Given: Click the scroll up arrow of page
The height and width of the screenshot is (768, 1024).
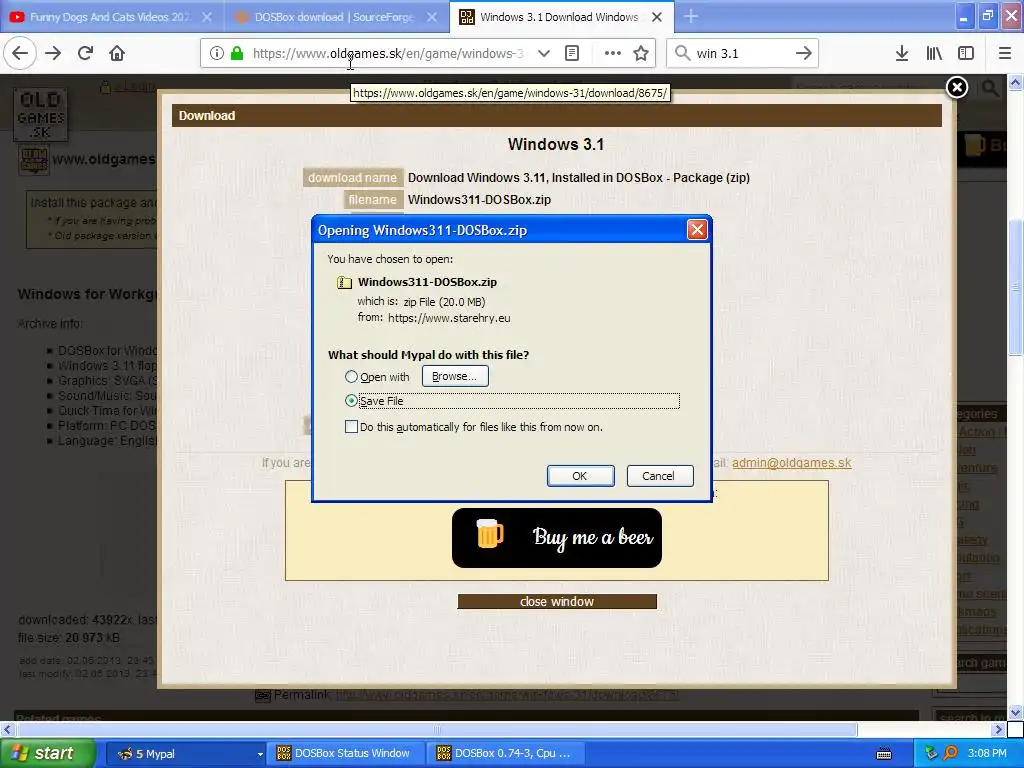Looking at the screenshot, I should coord(1015,82).
